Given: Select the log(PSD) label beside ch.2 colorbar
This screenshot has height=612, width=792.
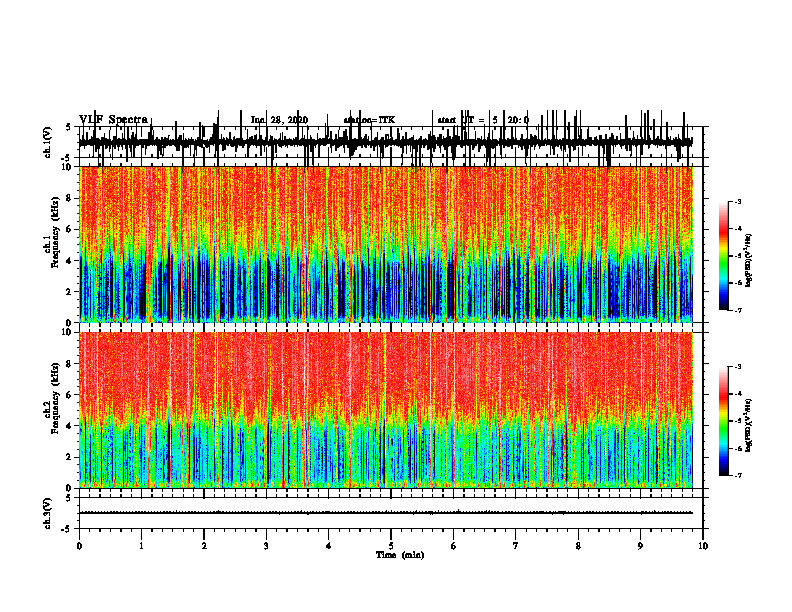Looking at the screenshot, I should [749, 424].
